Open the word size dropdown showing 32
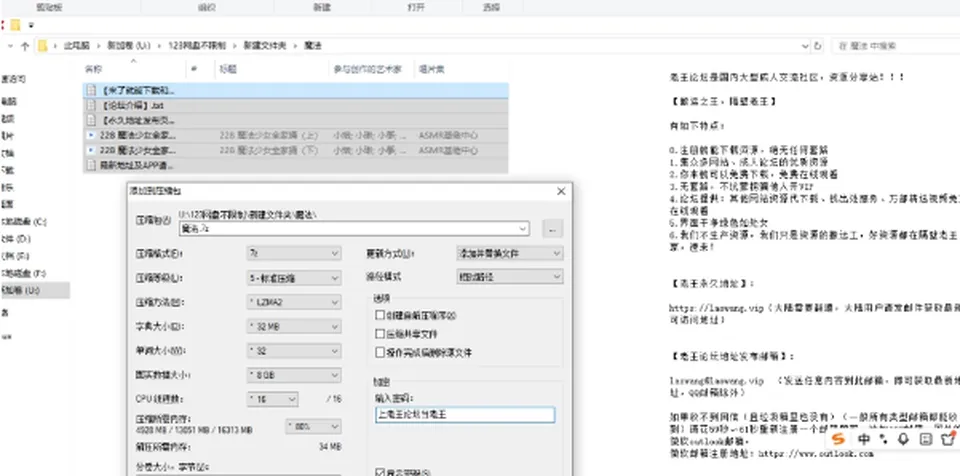 294,351
